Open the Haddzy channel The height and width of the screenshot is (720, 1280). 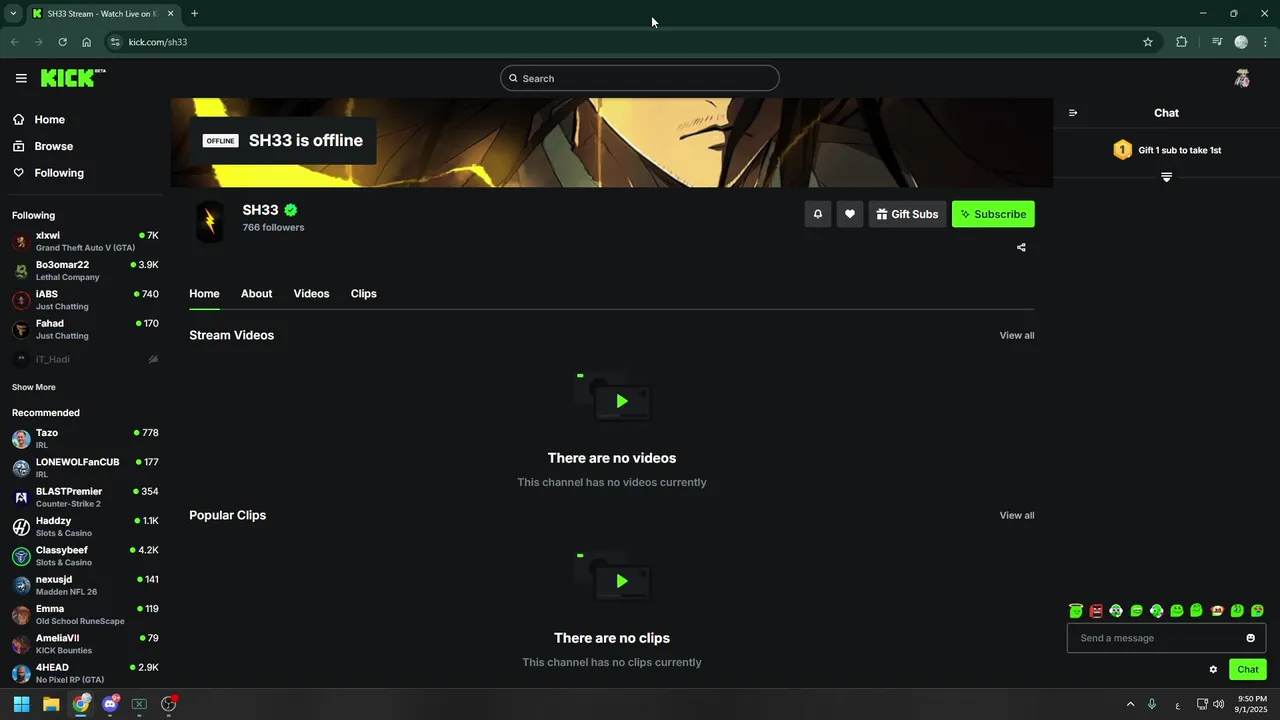click(85, 527)
